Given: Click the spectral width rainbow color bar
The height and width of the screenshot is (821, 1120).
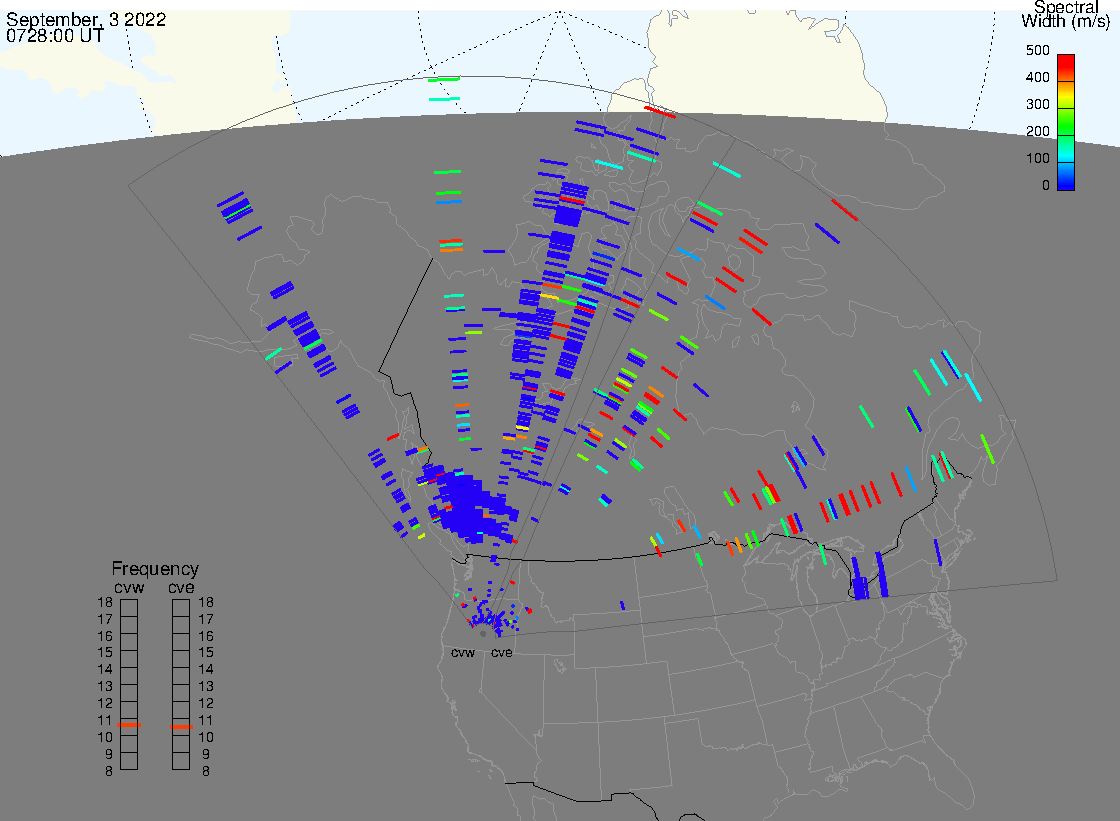Looking at the screenshot, I should point(1066,122).
